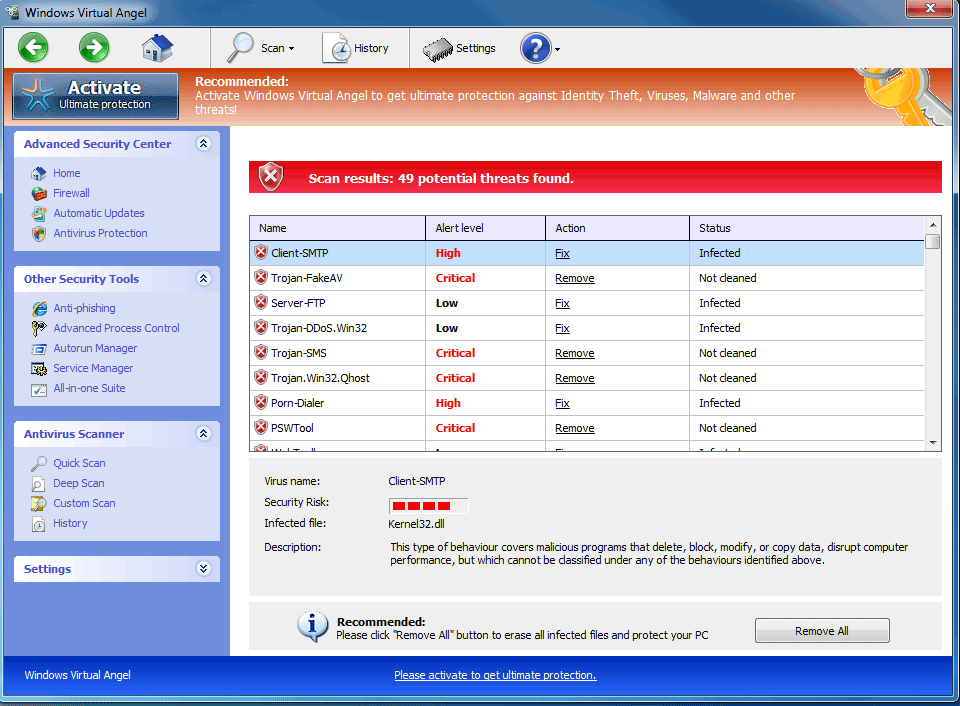Screen dimensions: 960x706
Task: Click the Service Manager icon
Action: tap(39, 368)
